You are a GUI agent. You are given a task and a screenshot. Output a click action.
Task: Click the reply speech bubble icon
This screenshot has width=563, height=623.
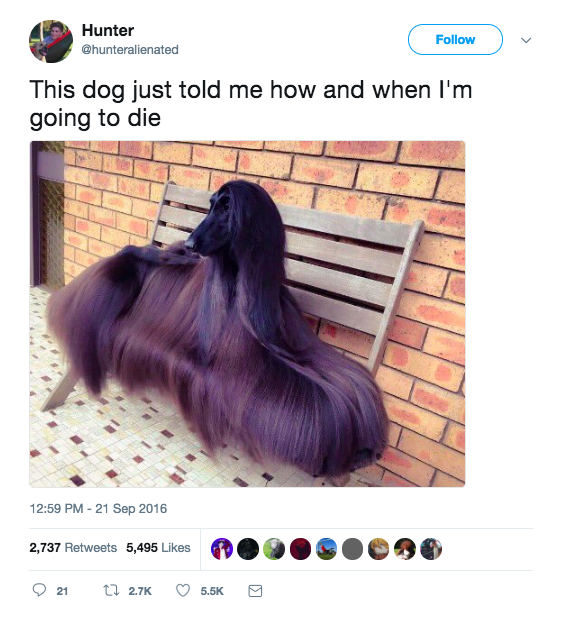tap(39, 590)
